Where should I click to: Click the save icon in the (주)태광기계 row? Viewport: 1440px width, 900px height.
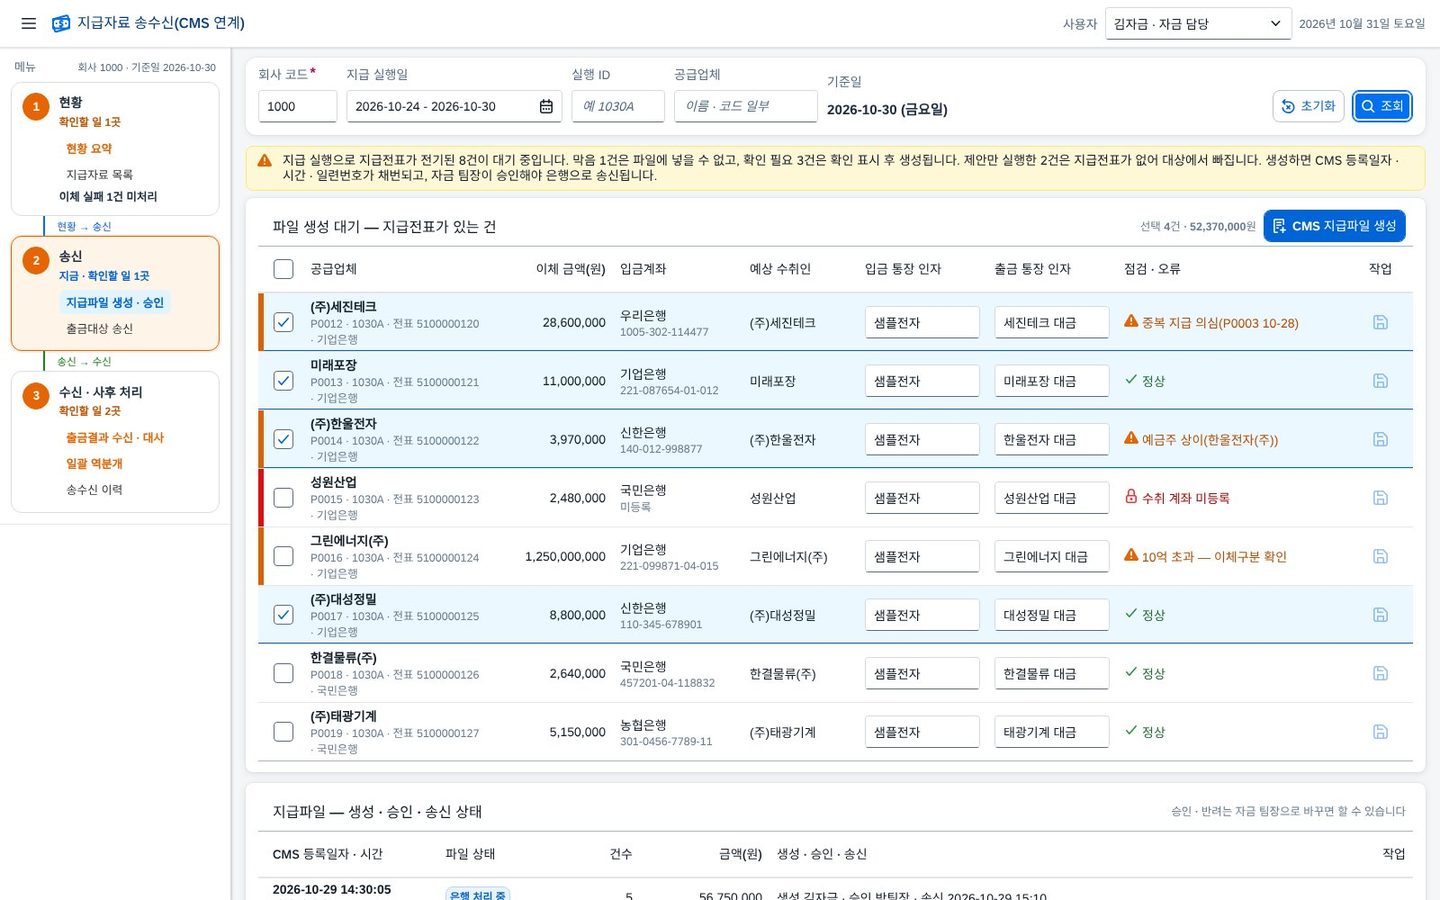[x=1380, y=732]
